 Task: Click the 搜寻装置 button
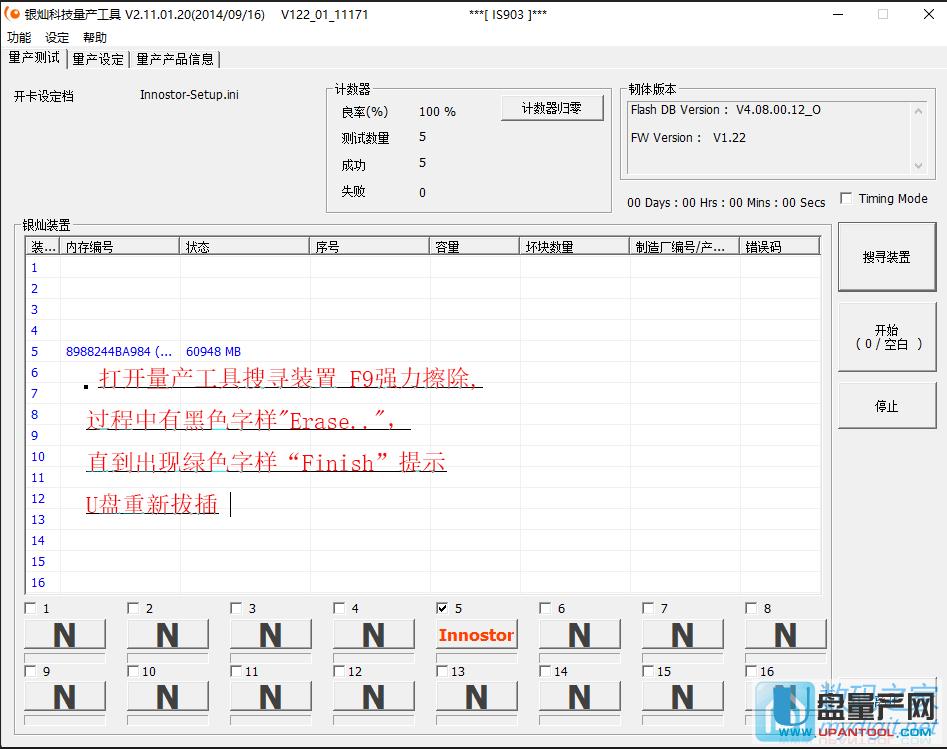[x=886, y=257]
